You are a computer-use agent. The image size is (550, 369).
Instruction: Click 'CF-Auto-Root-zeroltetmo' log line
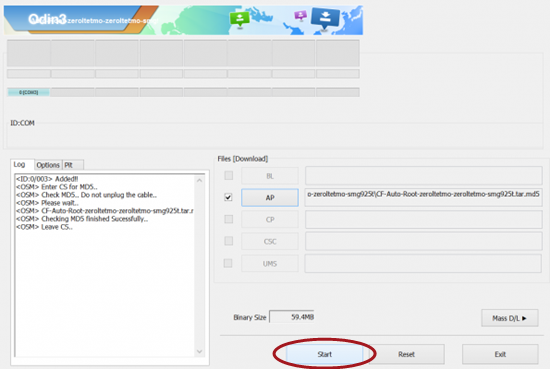[x=105, y=211]
